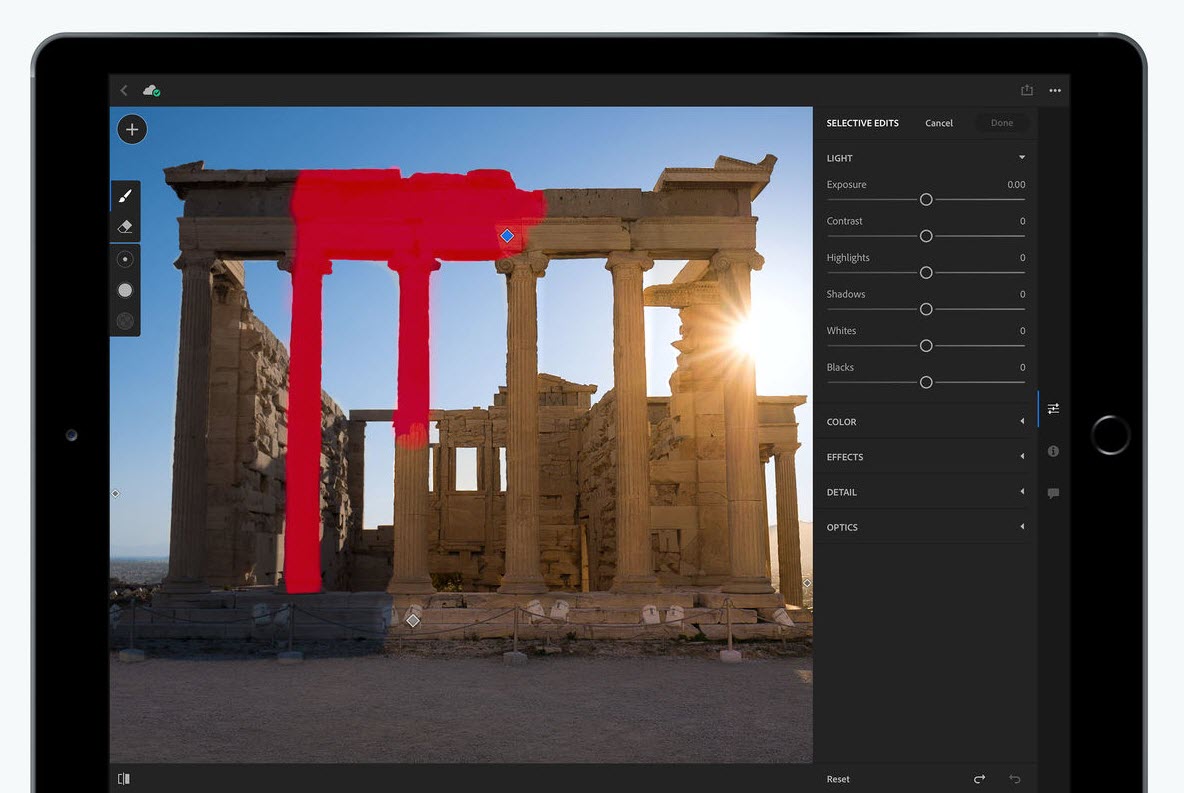Open the comments panel
This screenshot has width=1184, height=793.
click(1053, 493)
